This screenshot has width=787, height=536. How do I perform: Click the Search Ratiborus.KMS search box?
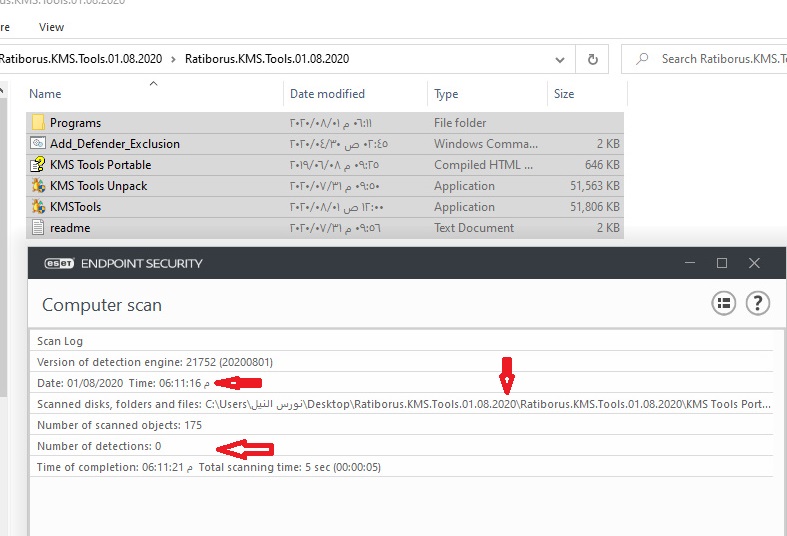pos(715,59)
